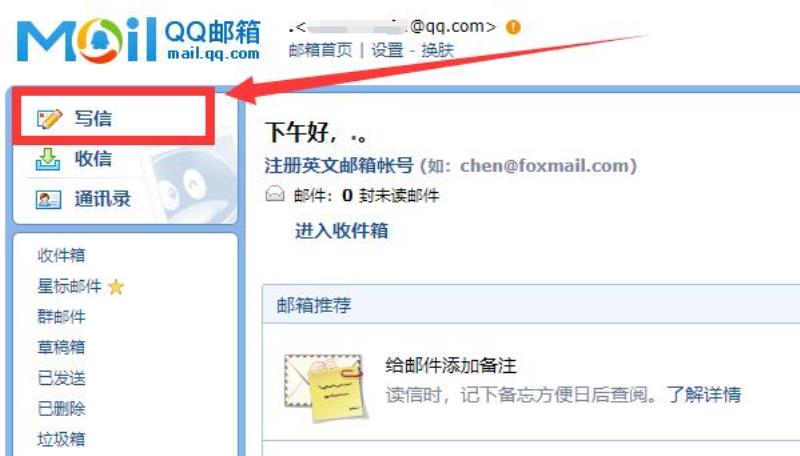
Task: Click the sticky note envelope thumbnail
Action: point(326,387)
